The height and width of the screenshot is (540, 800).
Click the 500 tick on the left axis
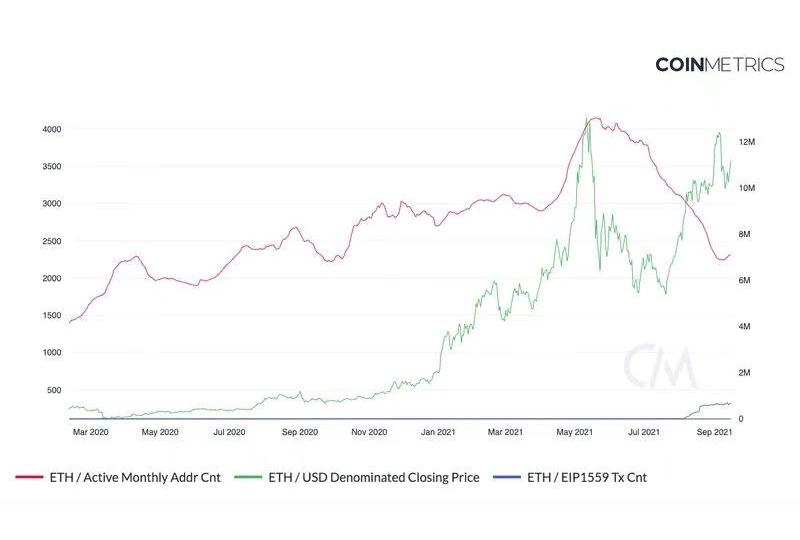[x=55, y=390]
